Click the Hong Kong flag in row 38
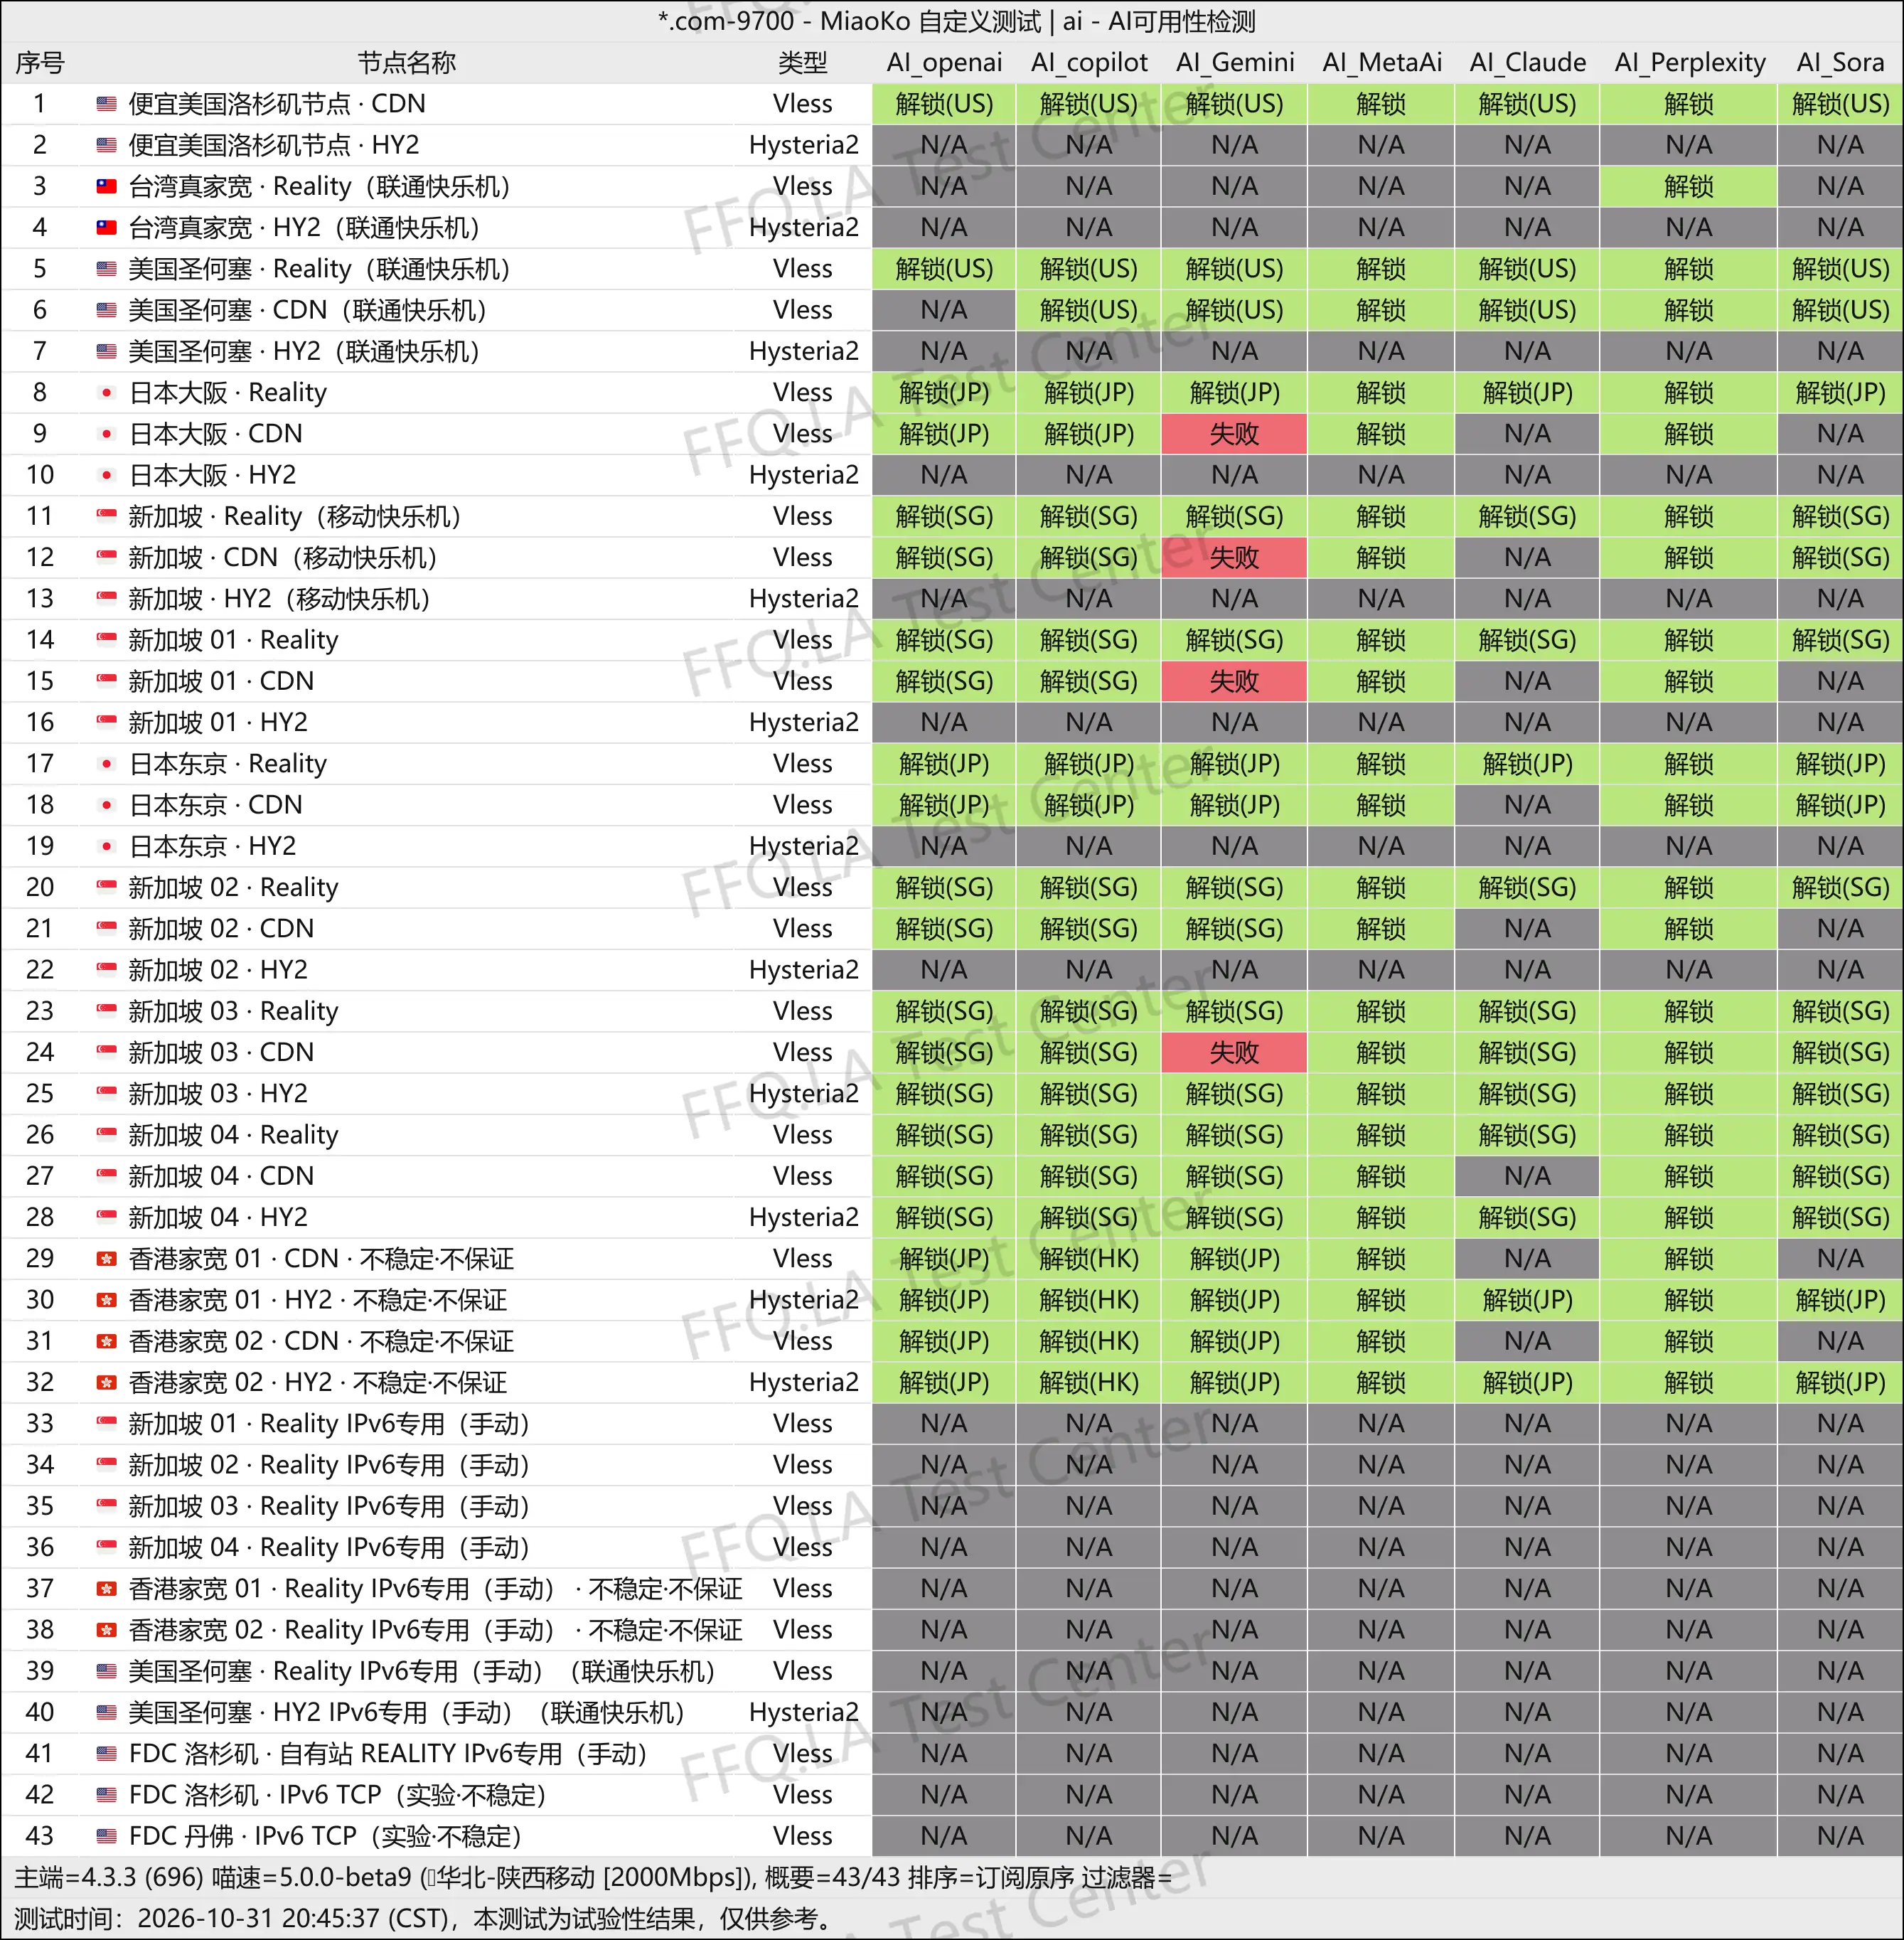1904x1940 pixels. pyautogui.click(x=106, y=1630)
